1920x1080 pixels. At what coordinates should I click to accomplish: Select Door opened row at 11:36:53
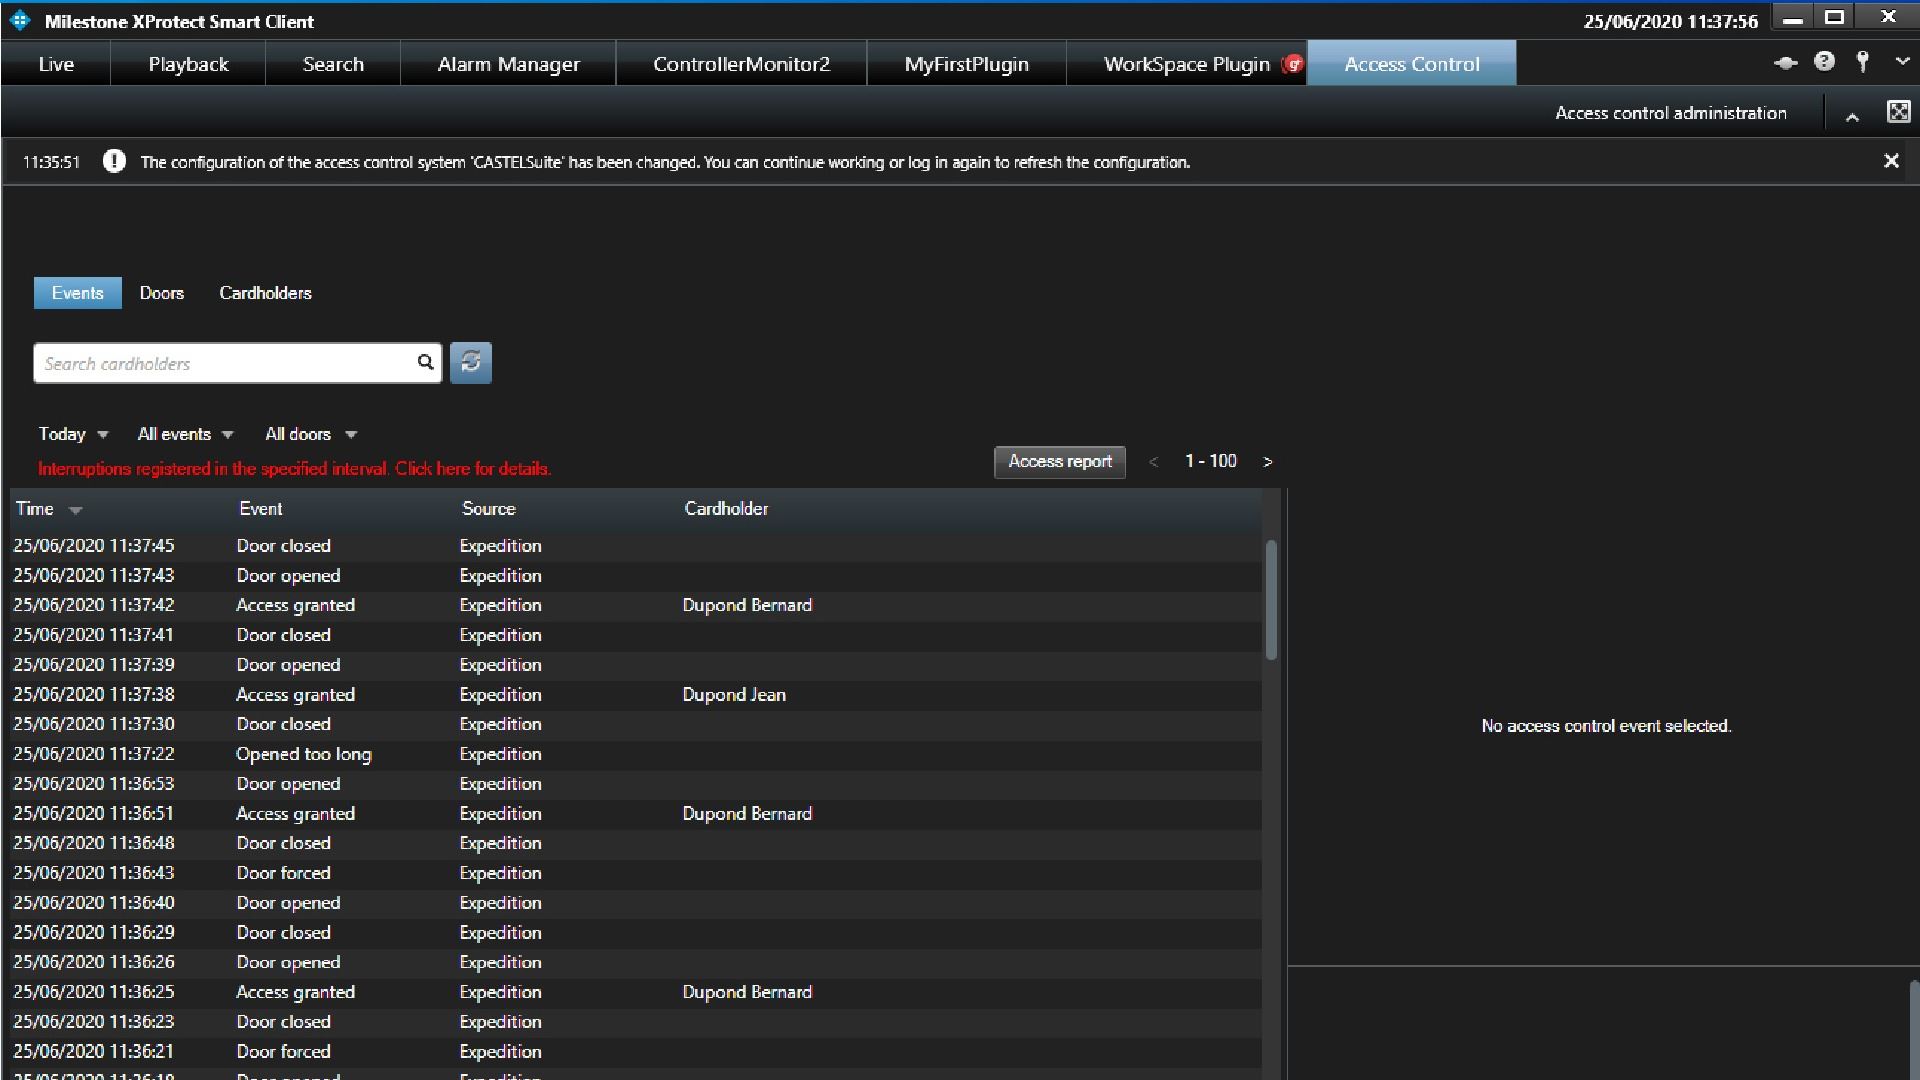[x=636, y=784]
